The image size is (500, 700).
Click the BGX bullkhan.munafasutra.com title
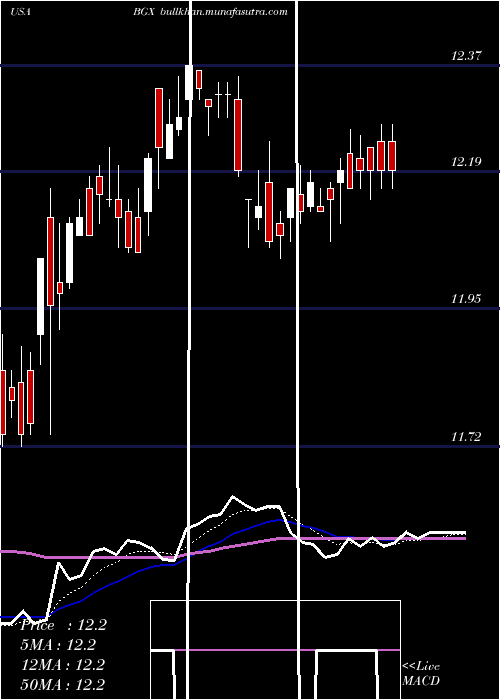click(210, 12)
